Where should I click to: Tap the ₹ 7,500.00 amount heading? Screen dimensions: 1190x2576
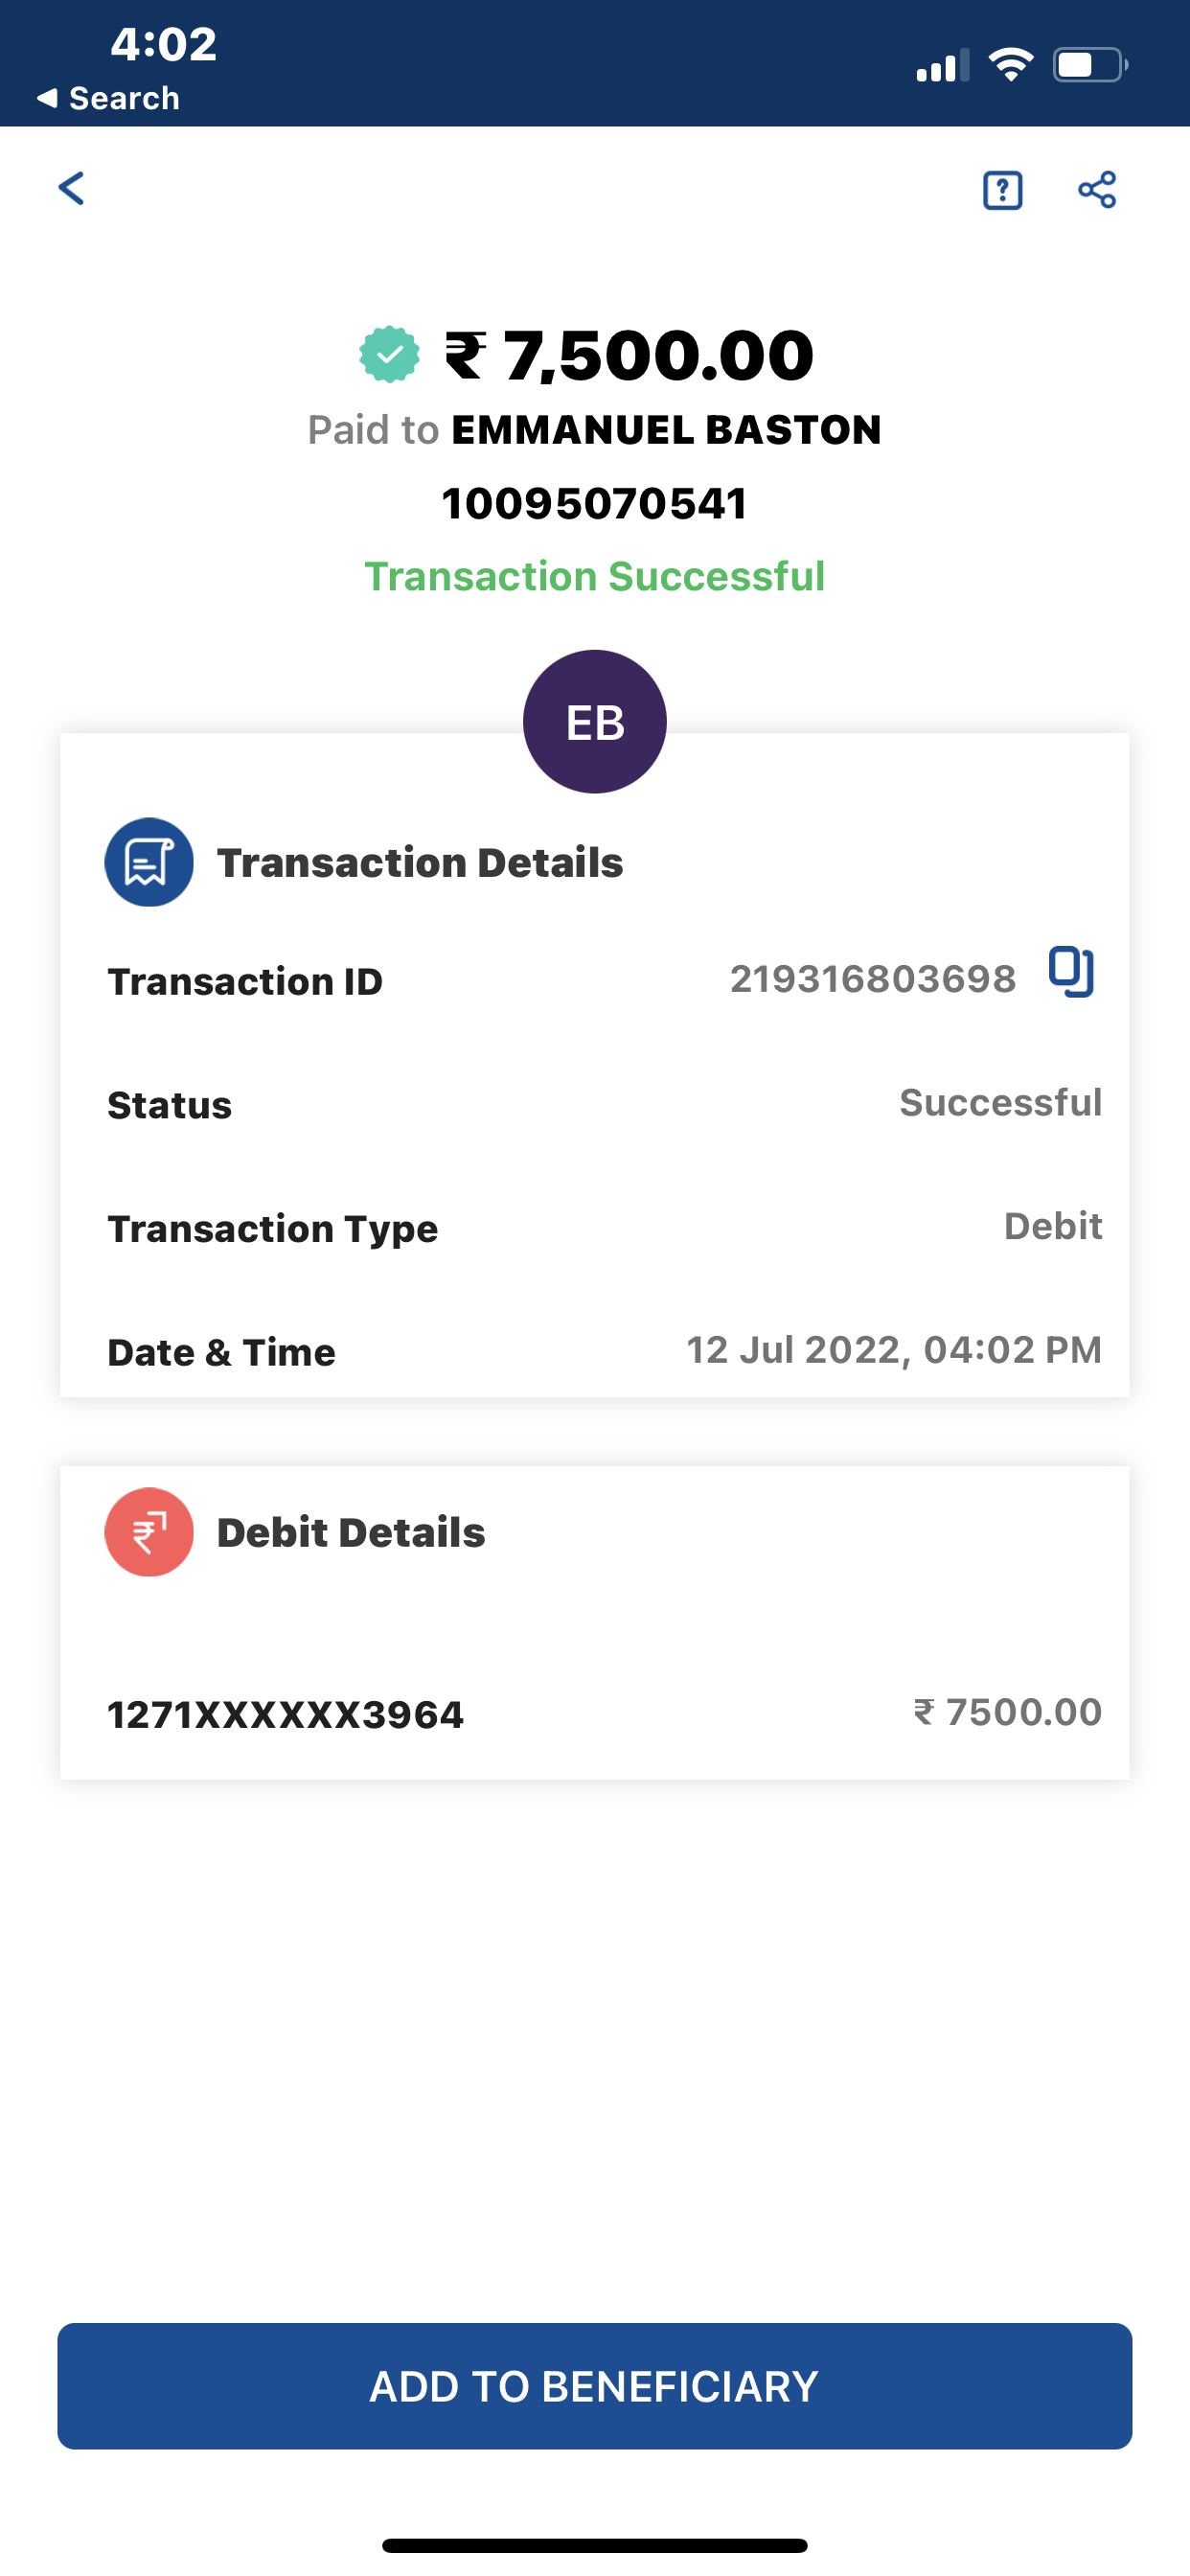coord(630,355)
